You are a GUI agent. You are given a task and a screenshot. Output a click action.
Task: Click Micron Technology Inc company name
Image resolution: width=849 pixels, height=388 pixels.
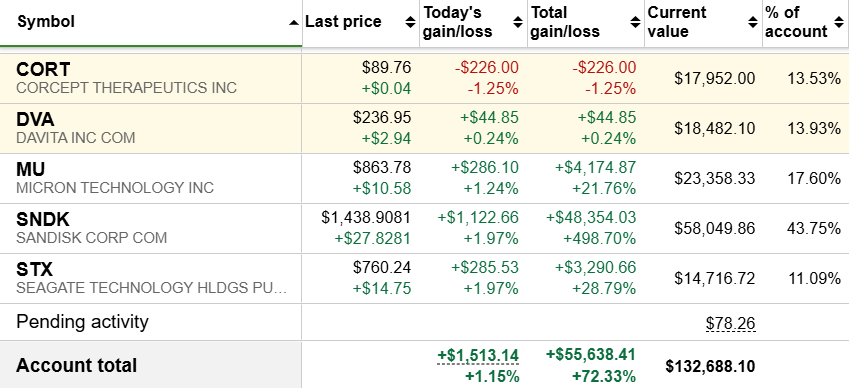115,188
